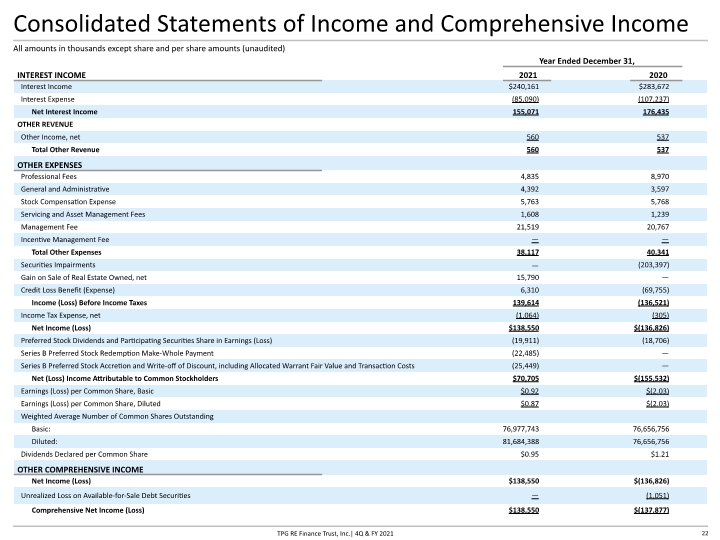Viewport: 720px width, 540px height.
Task: Click the 2021 Interest Income value $240,161
Action: [x=523, y=86]
